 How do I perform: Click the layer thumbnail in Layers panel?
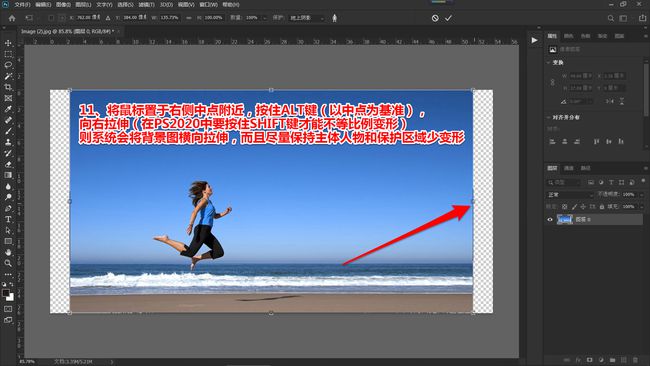tap(565, 219)
